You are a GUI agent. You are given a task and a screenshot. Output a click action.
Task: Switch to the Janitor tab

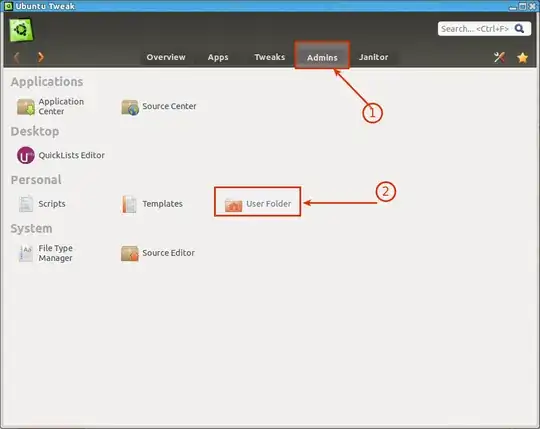click(x=374, y=57)
